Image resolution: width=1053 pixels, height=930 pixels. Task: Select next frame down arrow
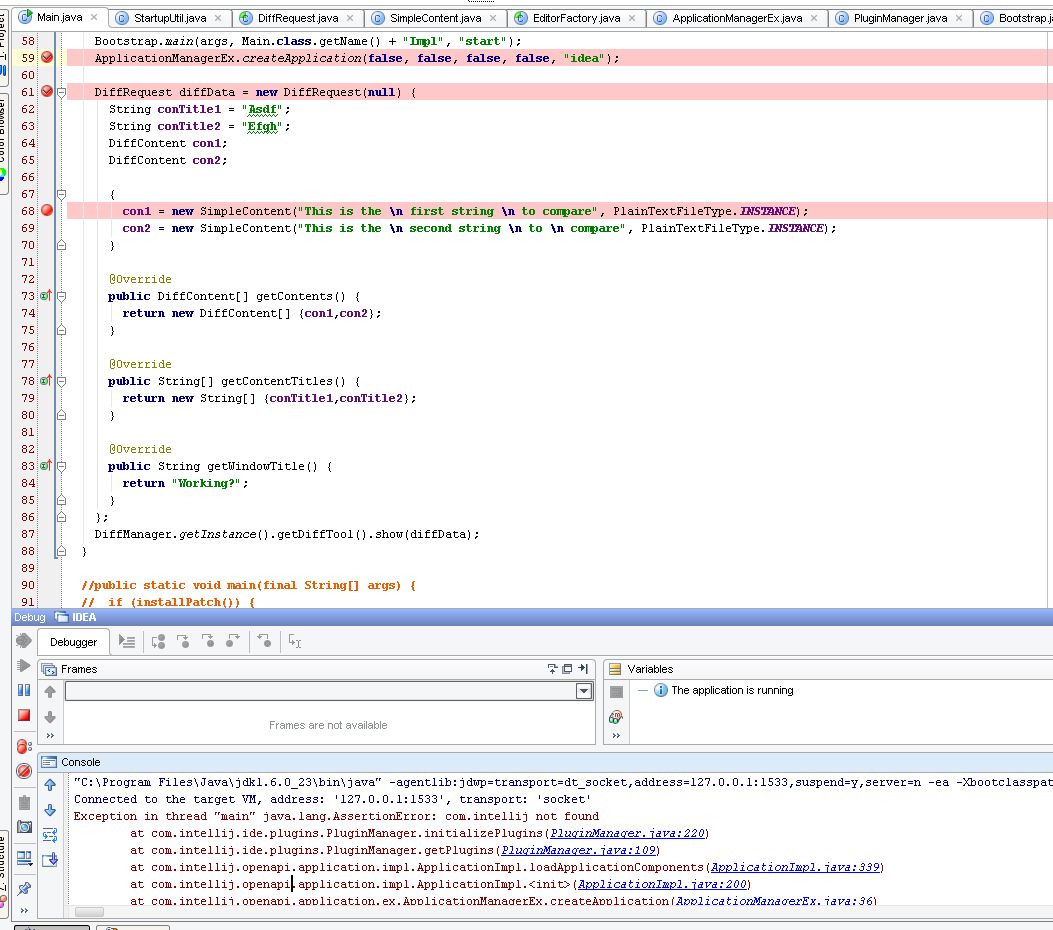[50, 717]
